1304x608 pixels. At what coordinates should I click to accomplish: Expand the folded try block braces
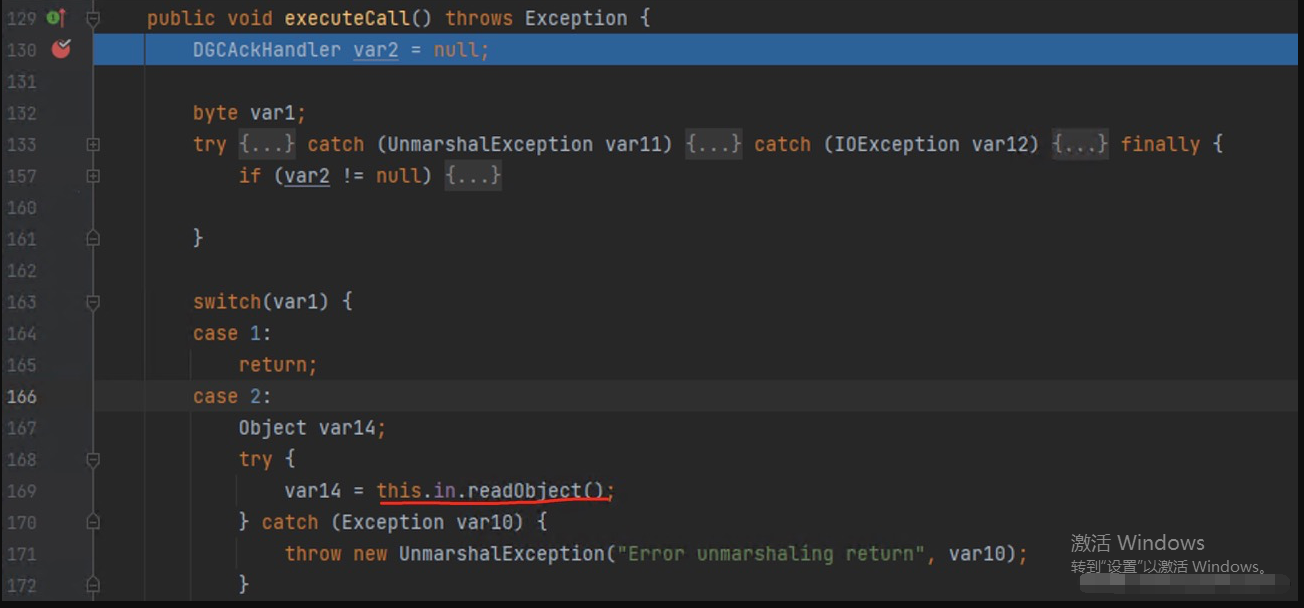pos(267,144)
